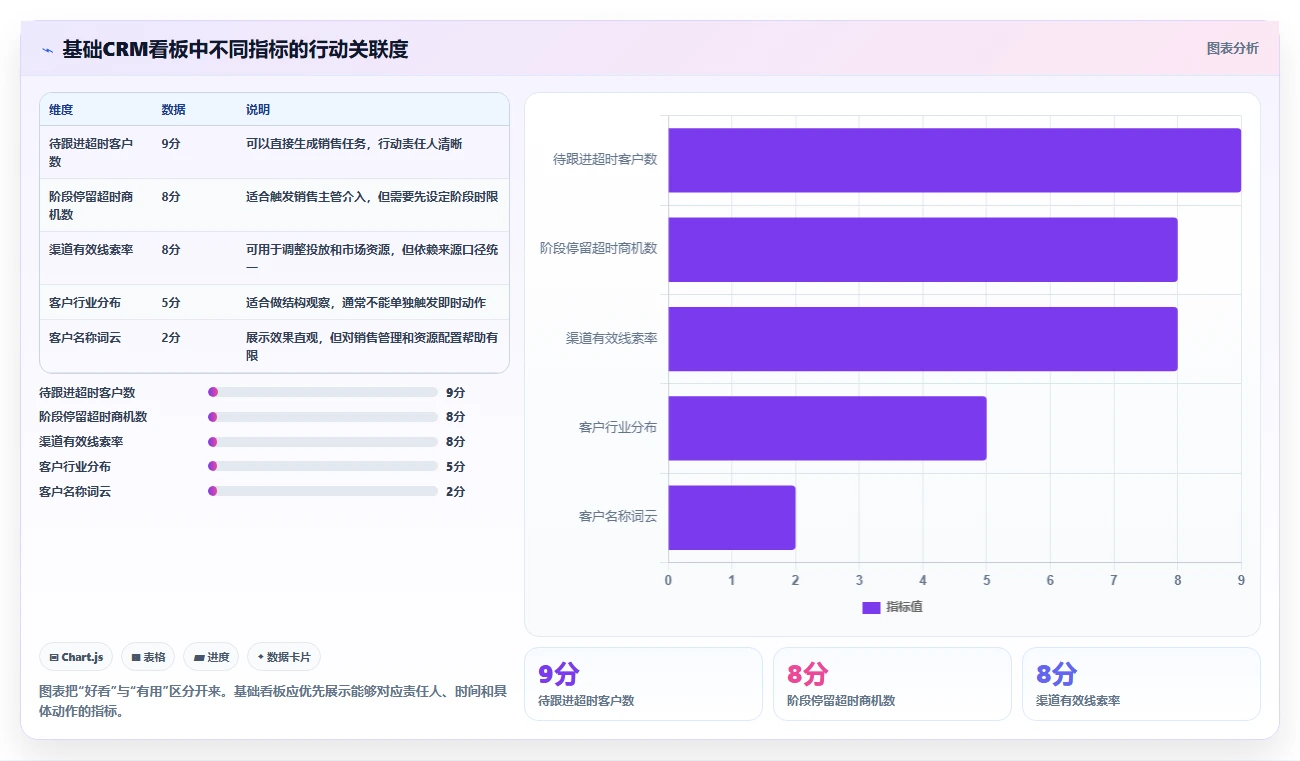1300x761 pixels.
Task: Click the 客户名称词云 progress bar
Action: pyautogui.click(x=323, y=491)
